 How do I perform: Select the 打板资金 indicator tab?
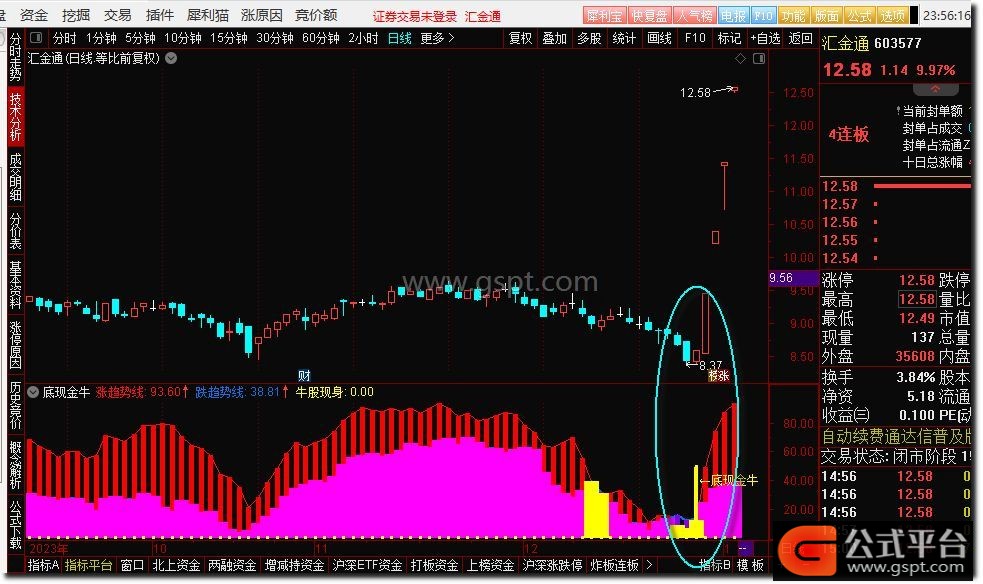pyautogui.click(x=434, y=565)
